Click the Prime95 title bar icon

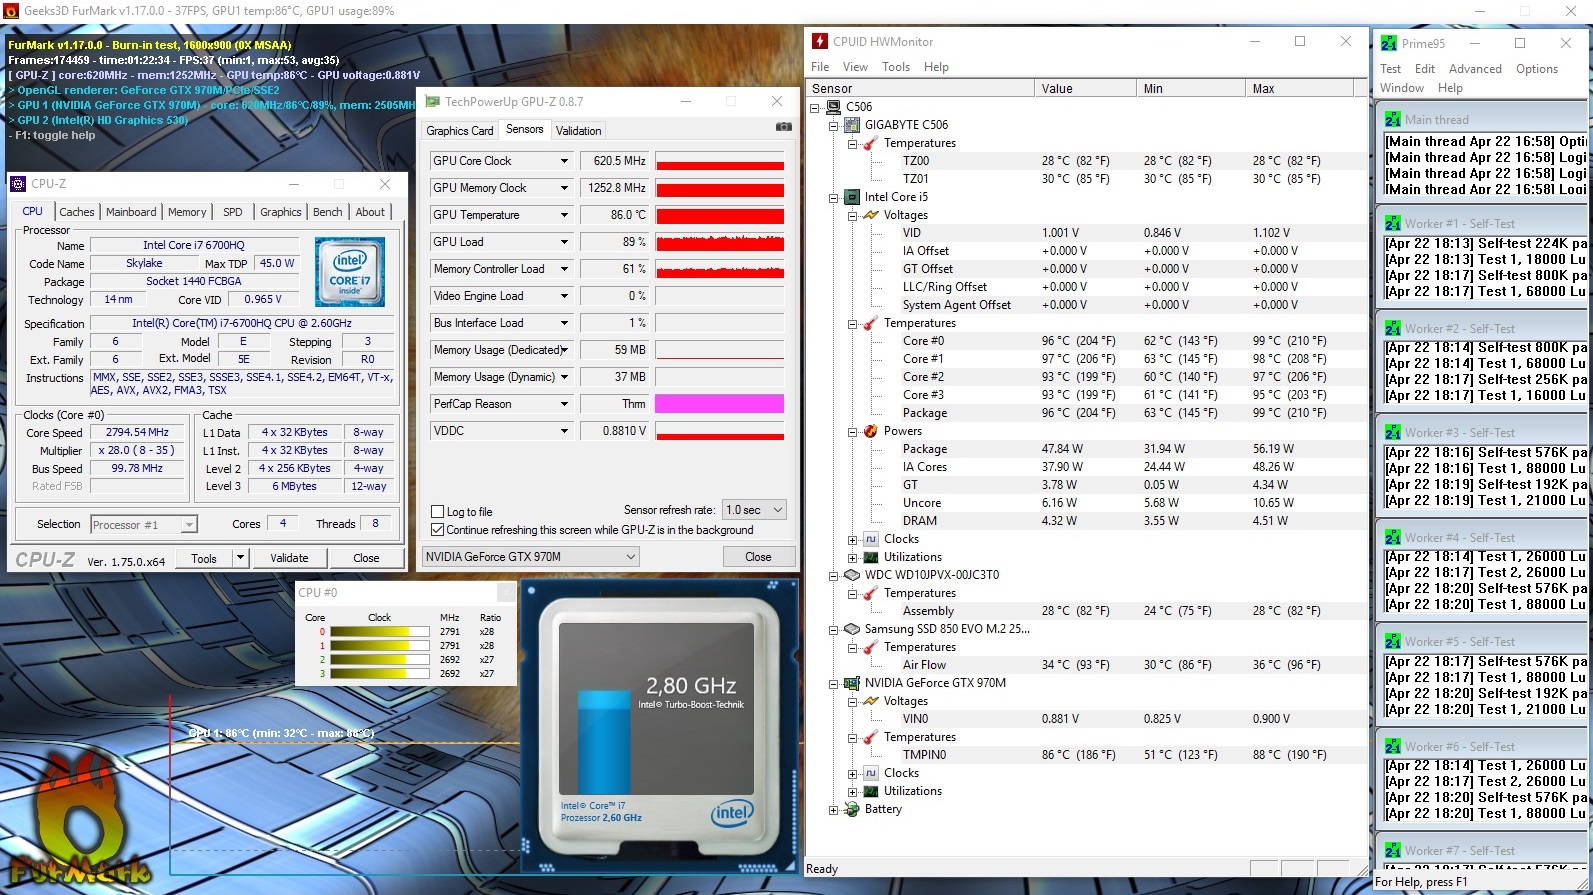[x=1388, y=43]
